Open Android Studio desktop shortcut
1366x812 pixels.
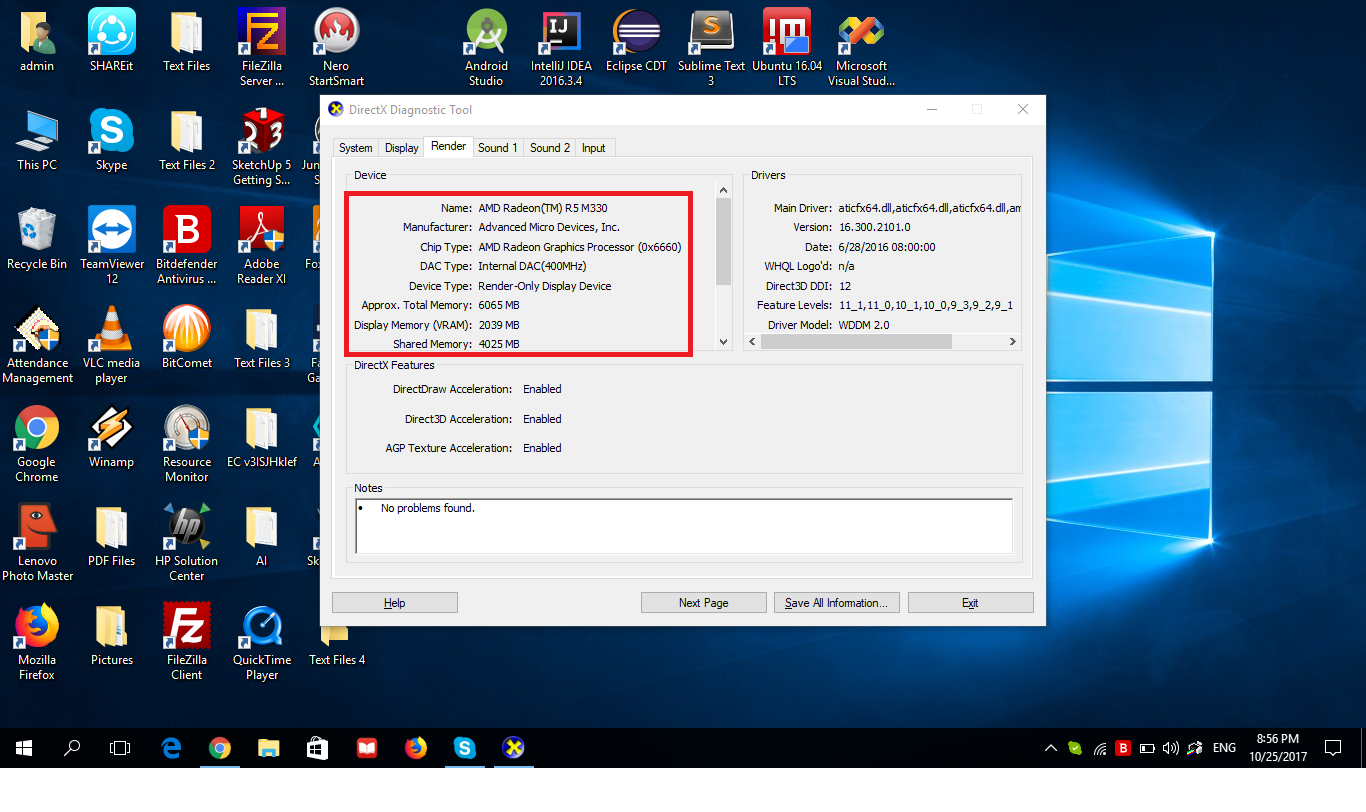[486, 47]
